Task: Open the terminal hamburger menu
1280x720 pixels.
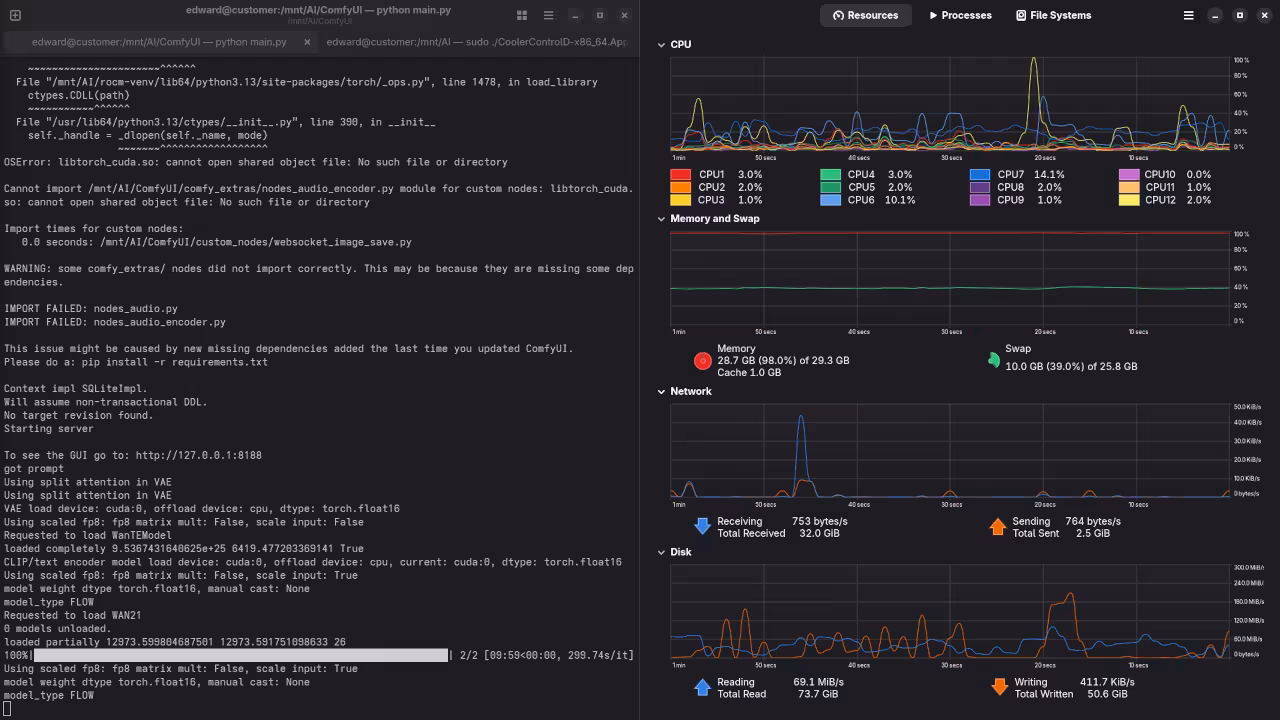Action: tap(548, 15)
